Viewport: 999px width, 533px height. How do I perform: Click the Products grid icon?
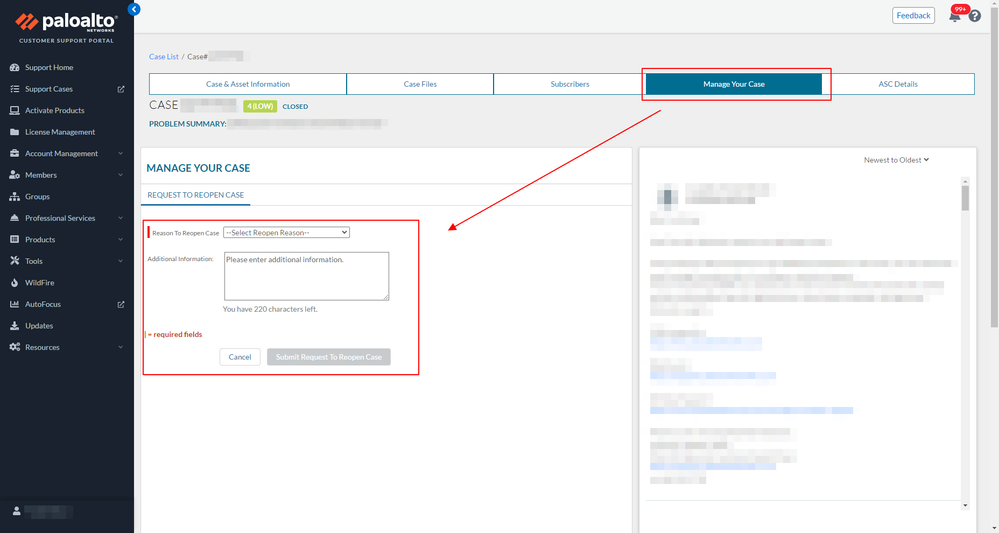(14, 239)
